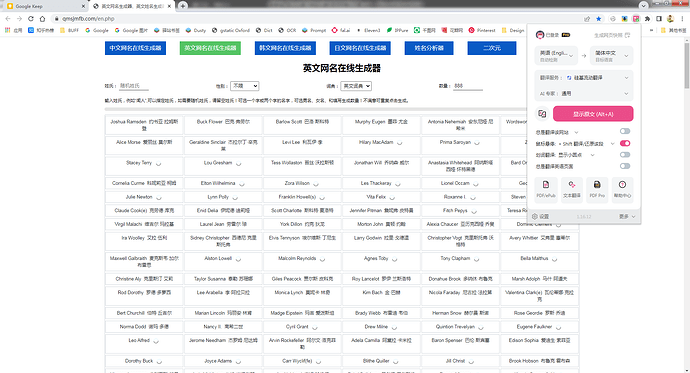Select the 韩文网名在线生成器 tab
Screen dimensions: 690x373
pos(285,48)
